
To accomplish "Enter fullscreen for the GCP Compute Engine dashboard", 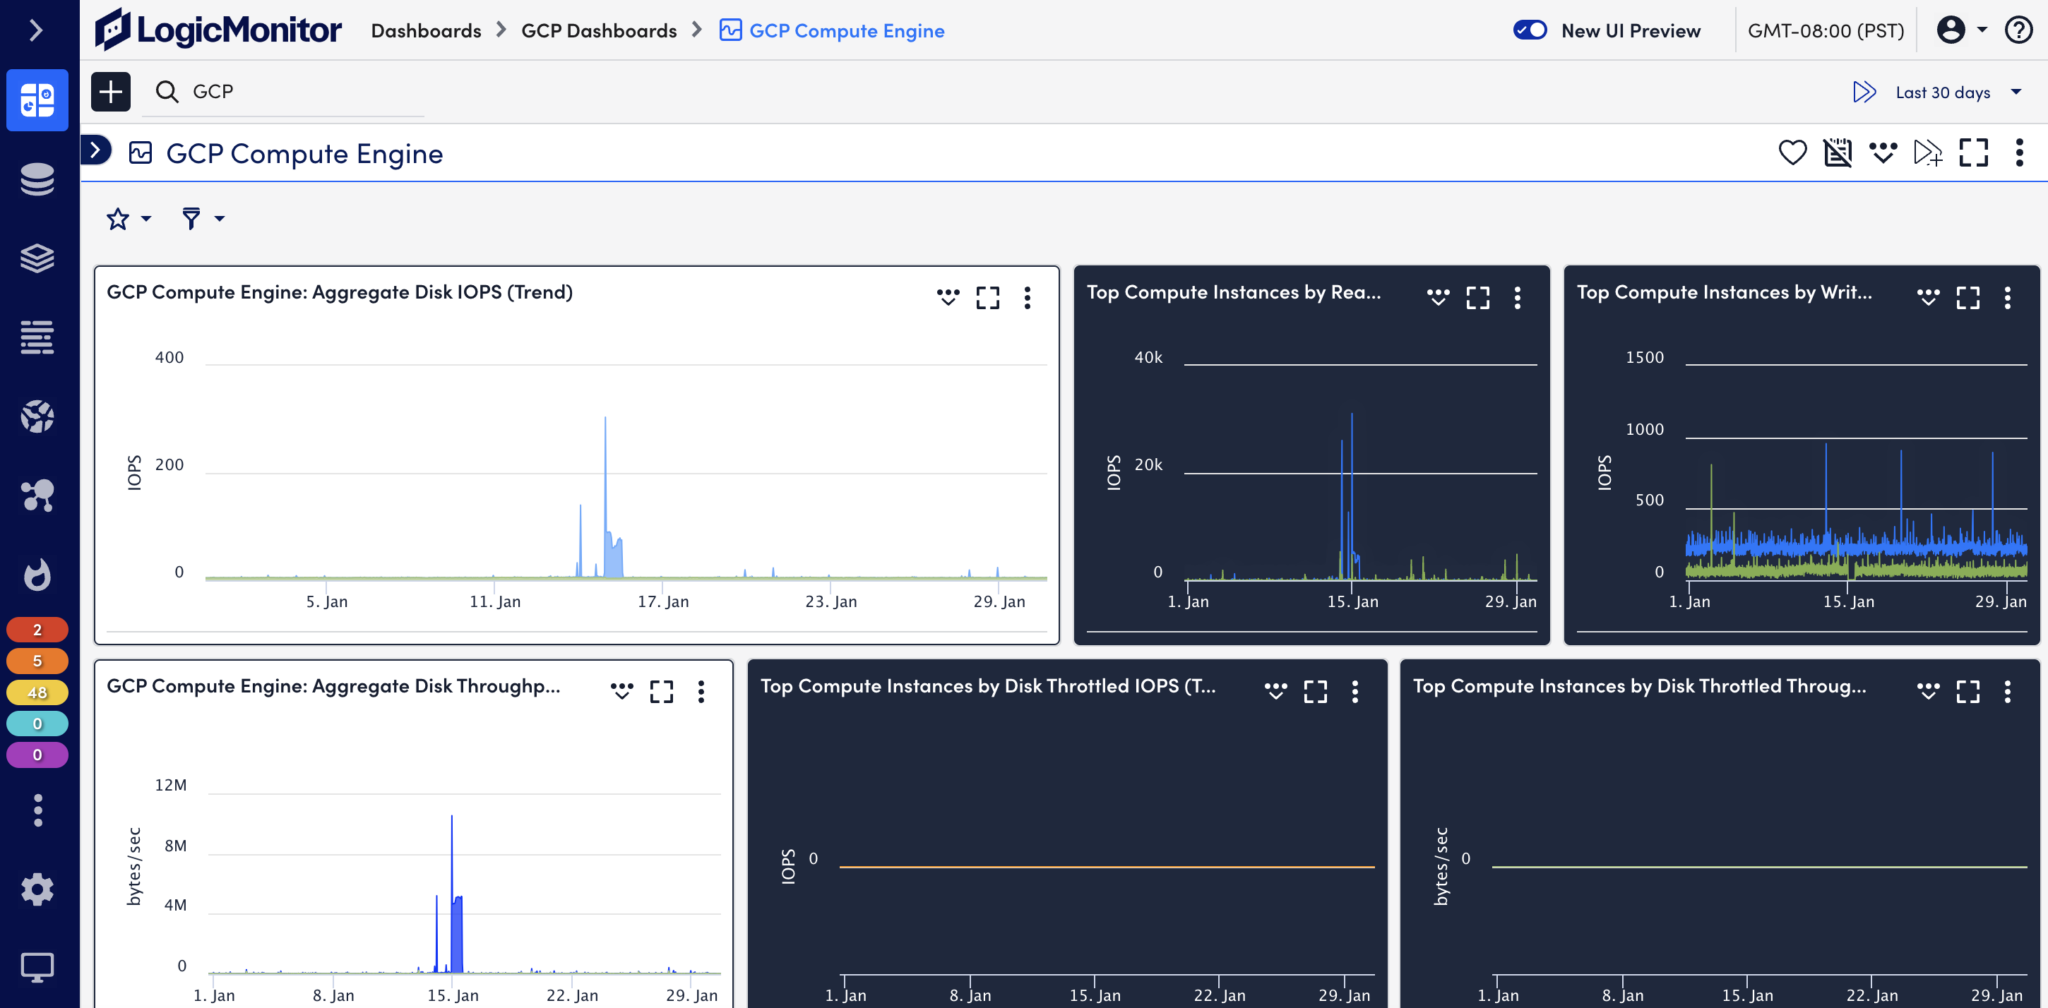I will pos(1973,152).
